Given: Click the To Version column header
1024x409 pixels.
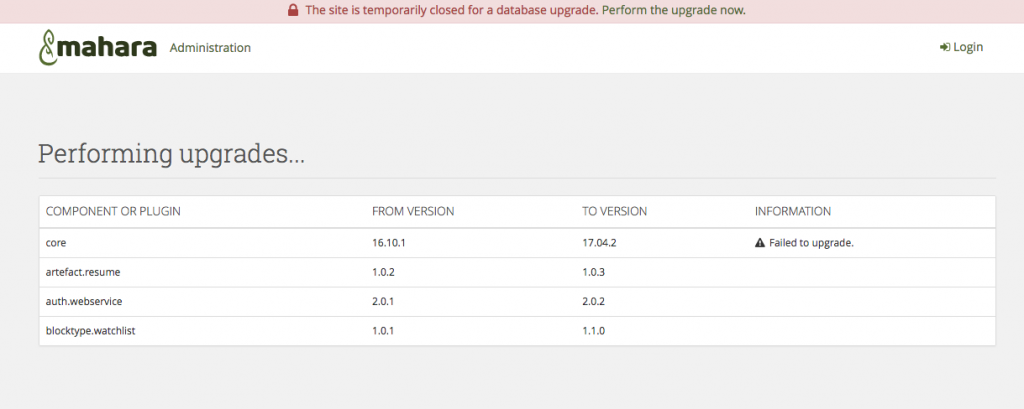Looking at the screenshot, I should click(615, 212).
